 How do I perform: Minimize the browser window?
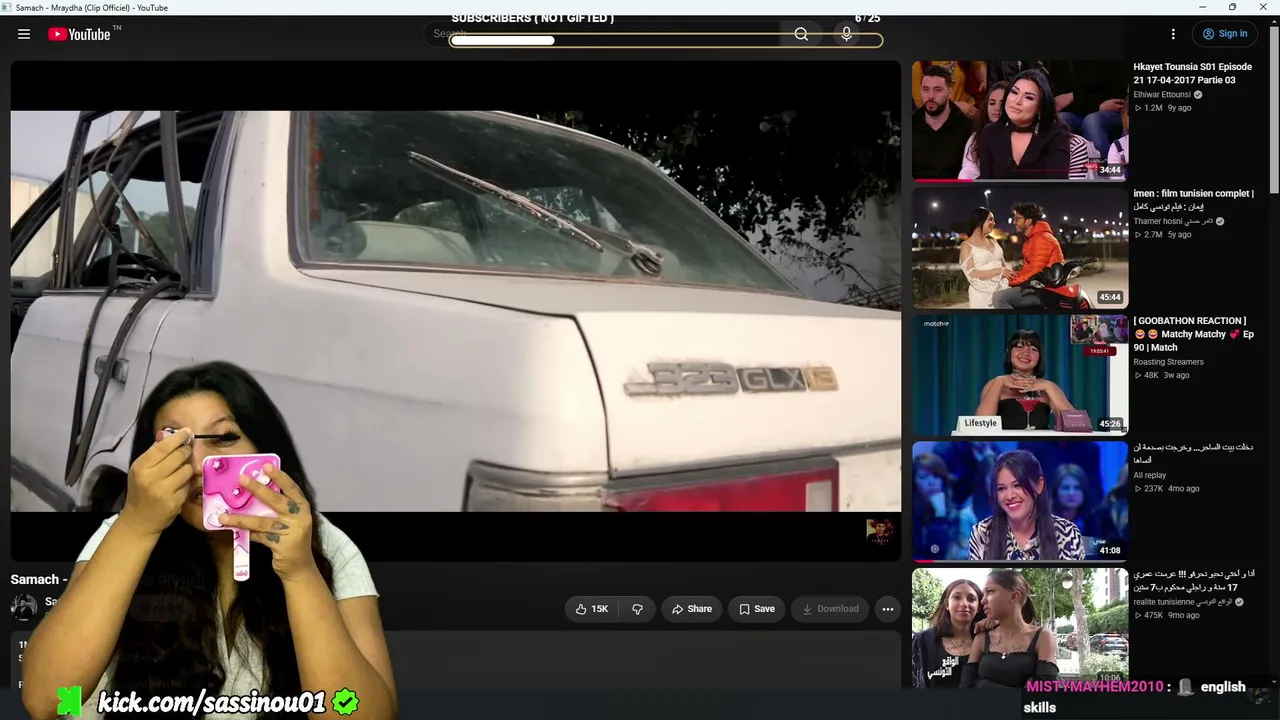click(x=1203, y=7)
